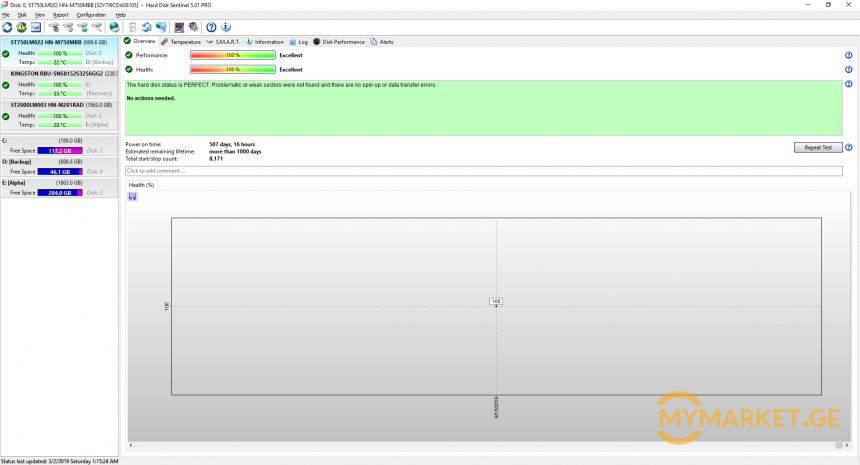Click the green check beside ST2000LM003 disk
860x465 pixels.
(5, 116)
